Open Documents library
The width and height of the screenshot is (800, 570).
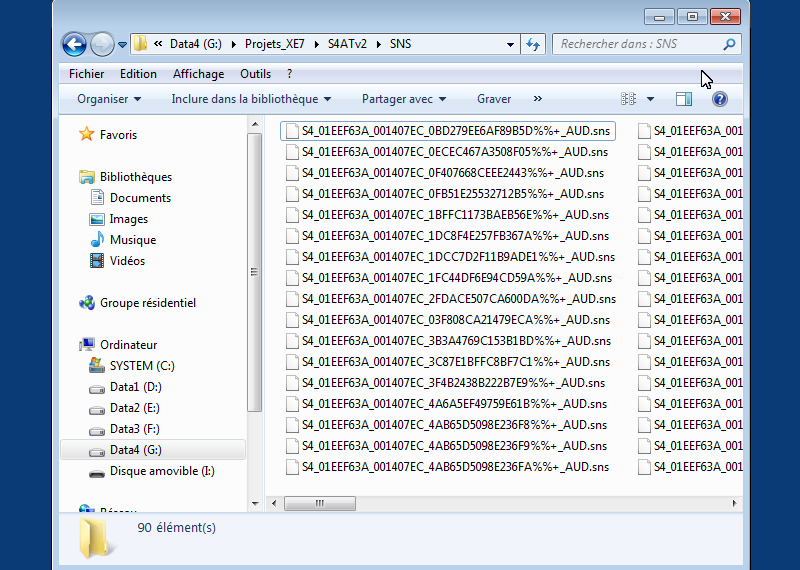tap(140, 198)
